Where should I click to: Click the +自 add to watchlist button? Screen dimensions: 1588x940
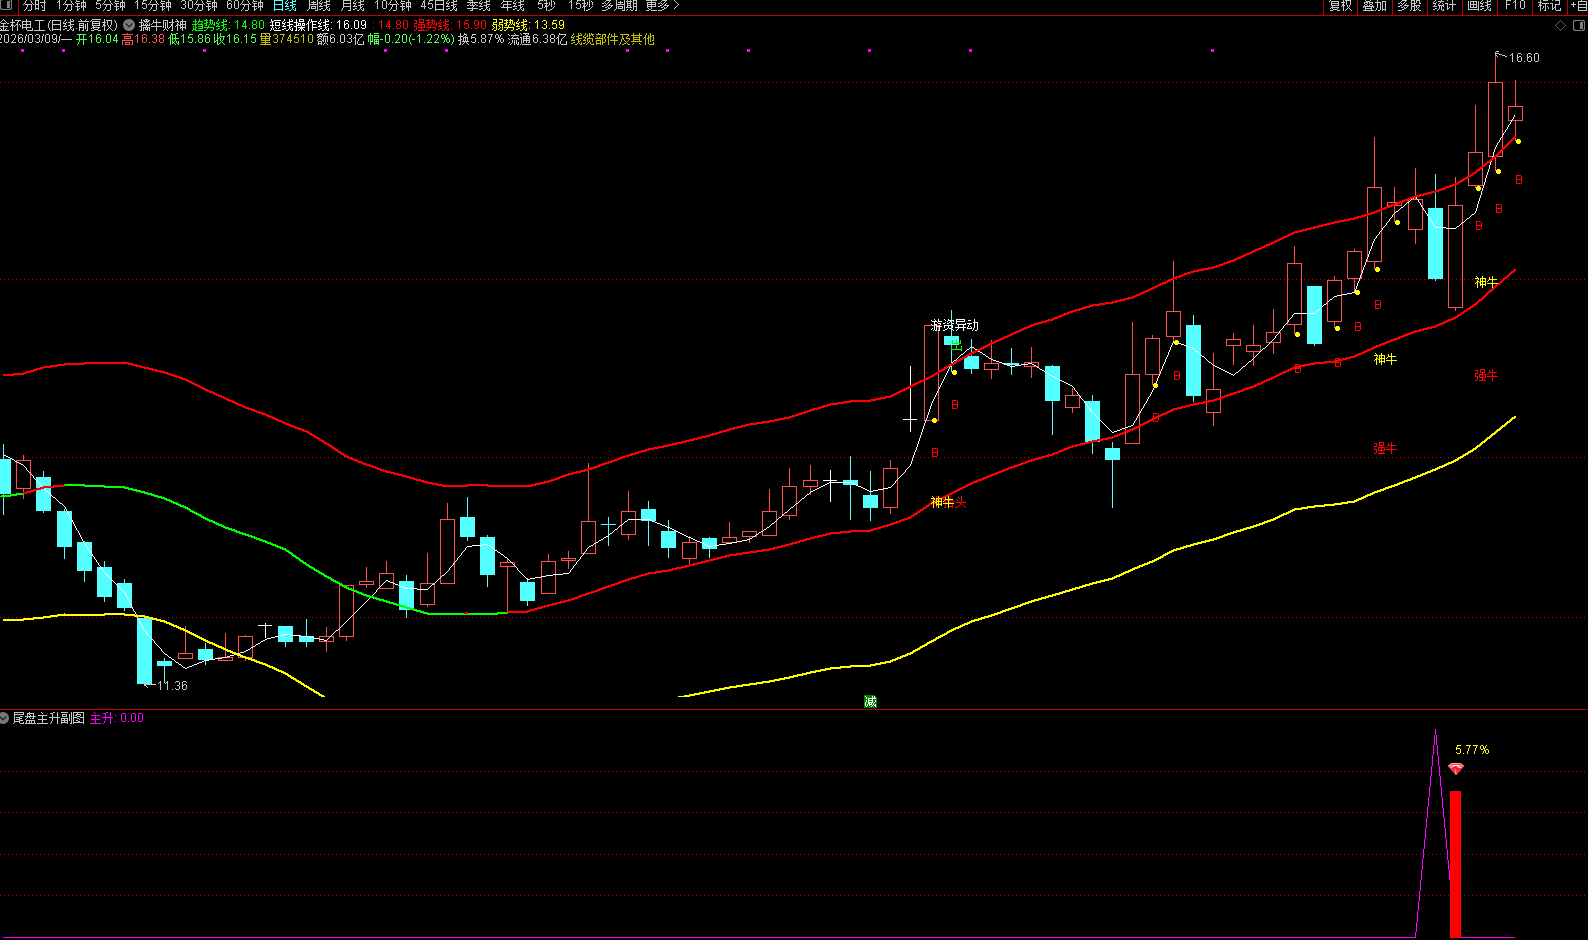(x=1577, y=6)
